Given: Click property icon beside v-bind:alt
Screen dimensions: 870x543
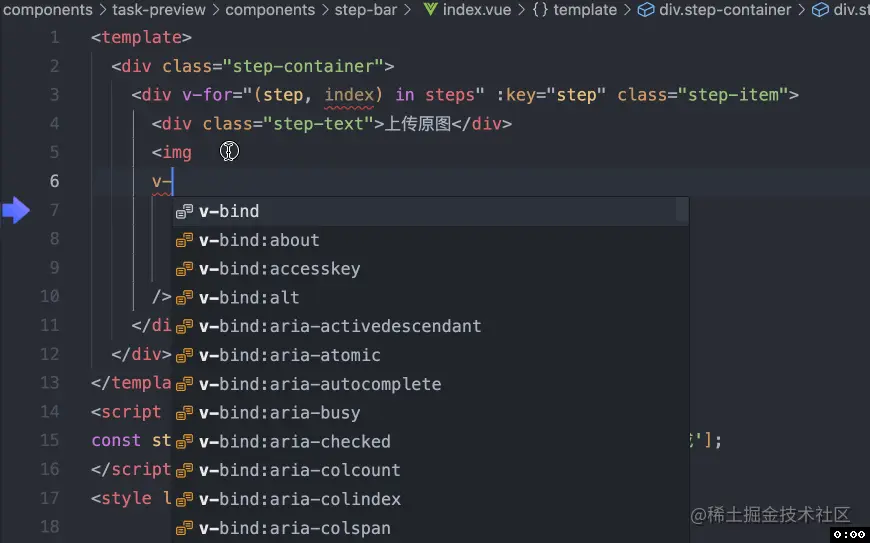Looking at the screenshot, I should [x=184, y=298].
